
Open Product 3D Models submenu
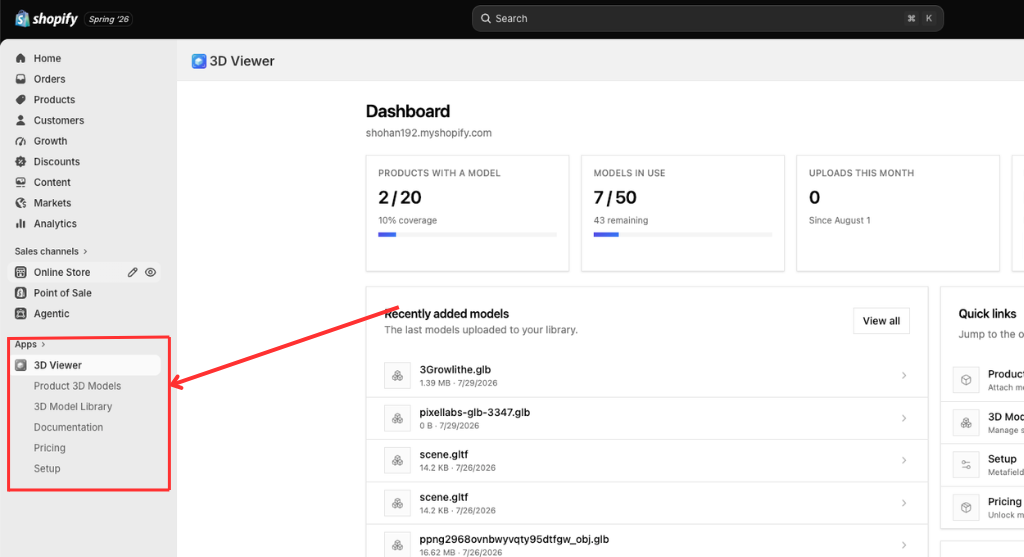click(77, 386)
